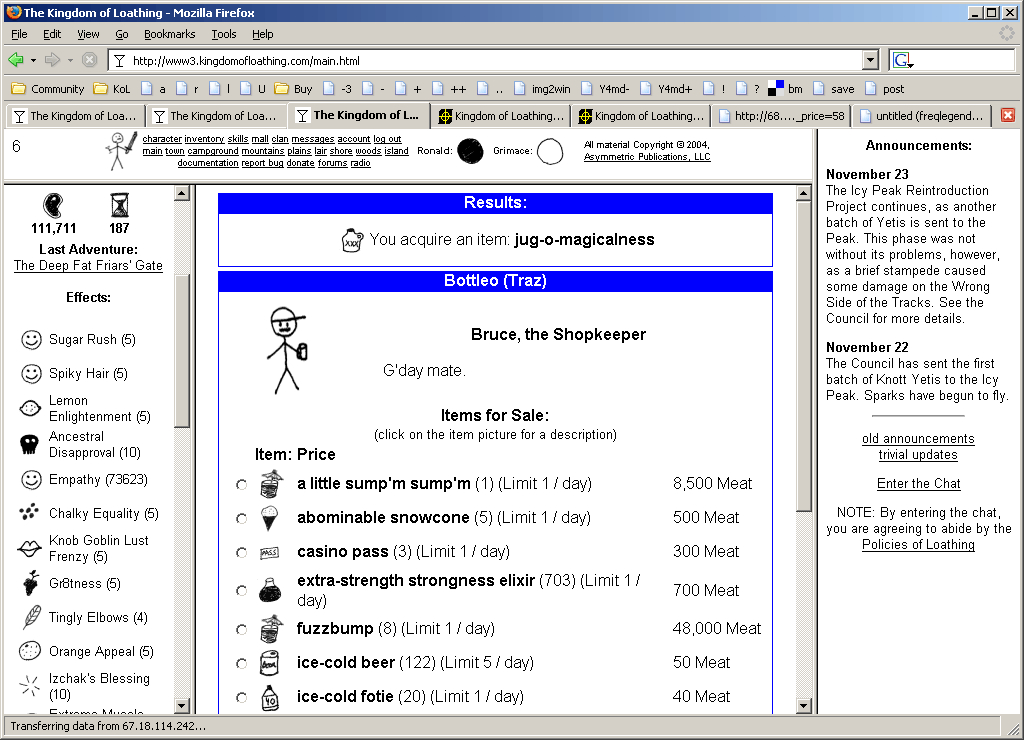This screenshot has width=1024, height=740.
Task: Click the Meat currency icon
Action: coord(53,205)
